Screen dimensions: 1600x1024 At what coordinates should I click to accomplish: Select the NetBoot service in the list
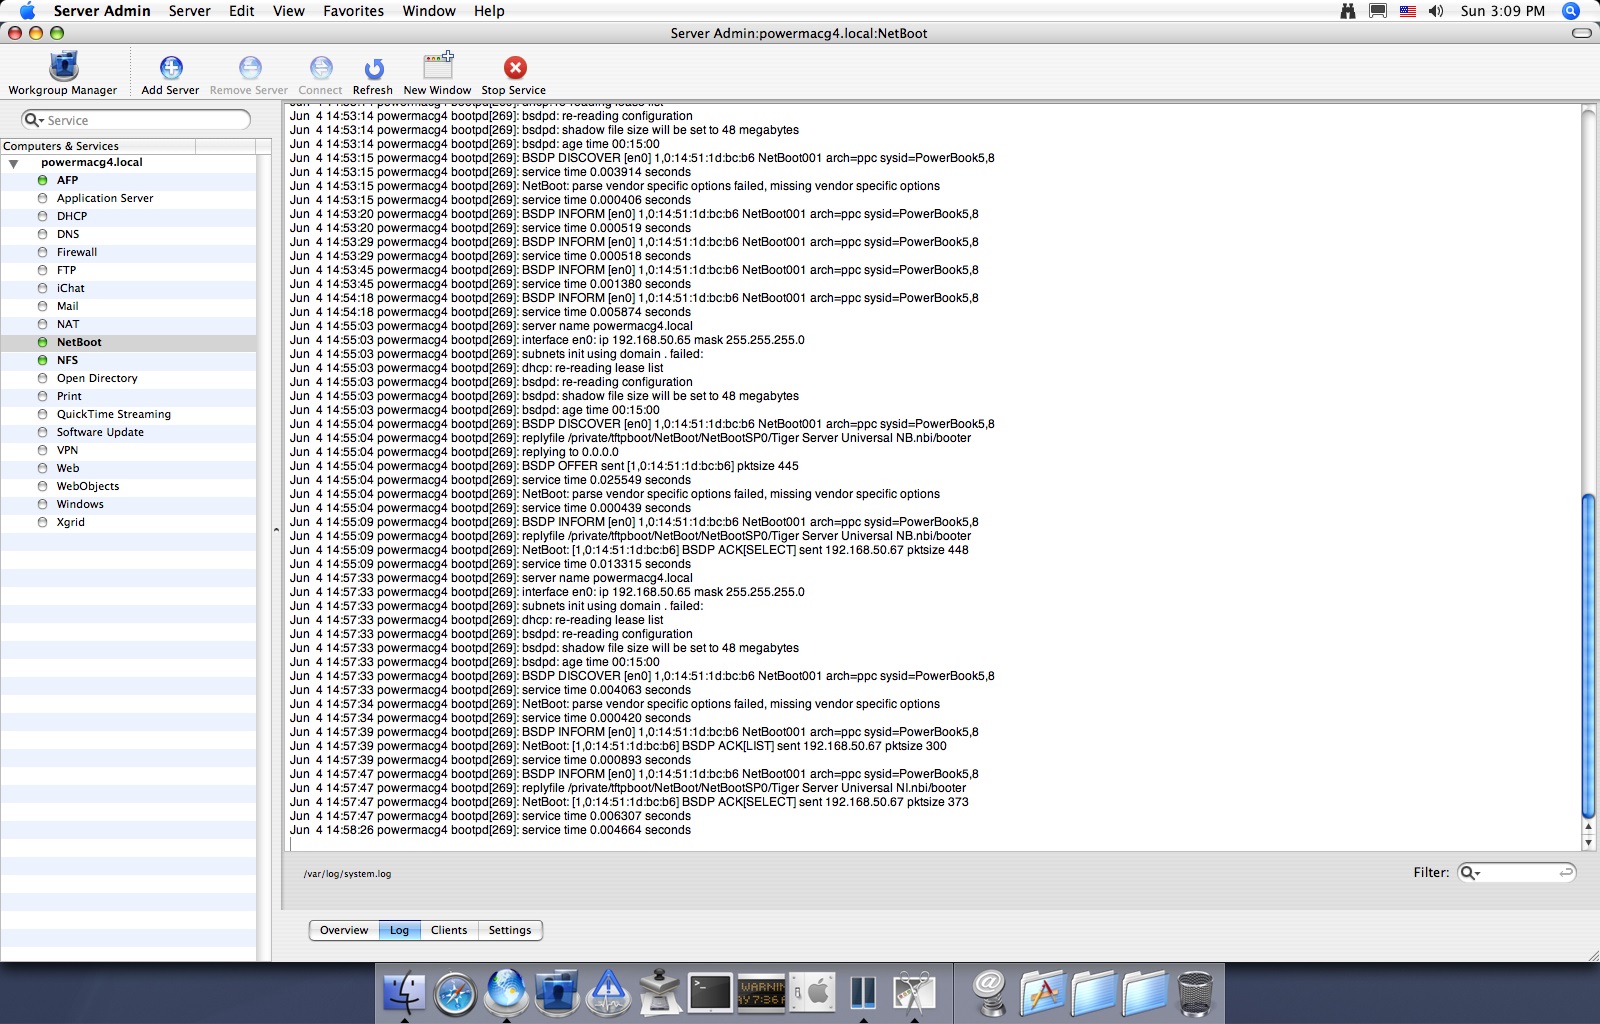[x=128, y=342]
